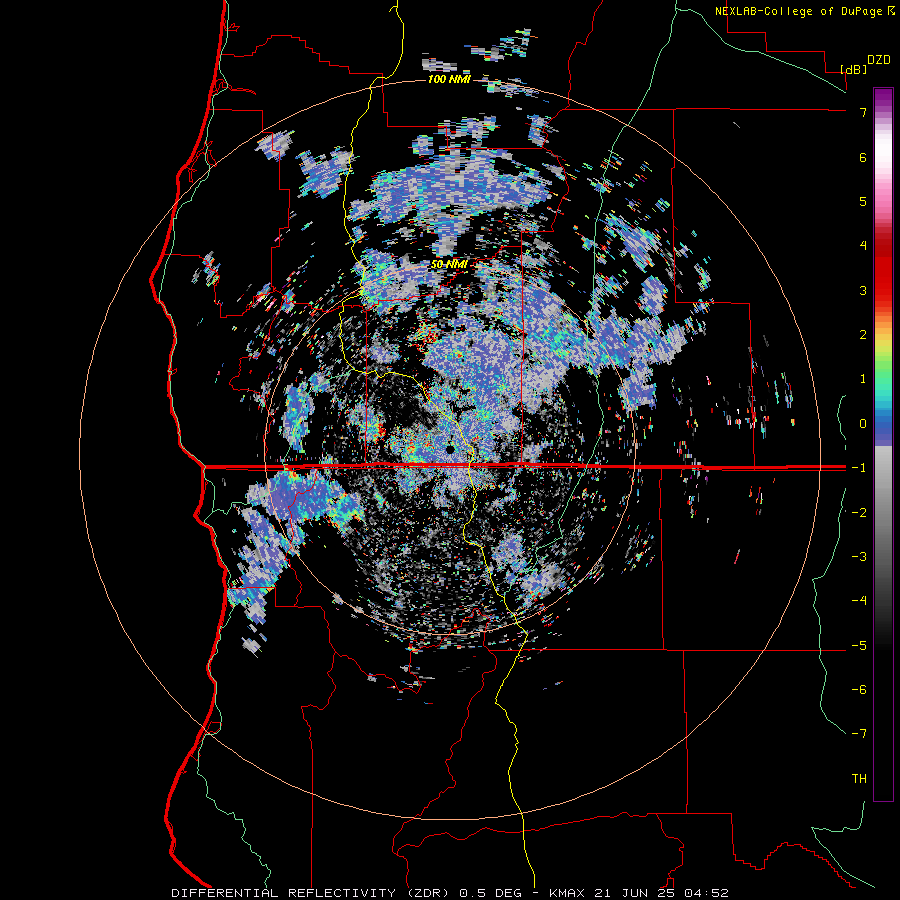
Task: Click the -6 value on the scale
Action: click(x=859, y=690)
